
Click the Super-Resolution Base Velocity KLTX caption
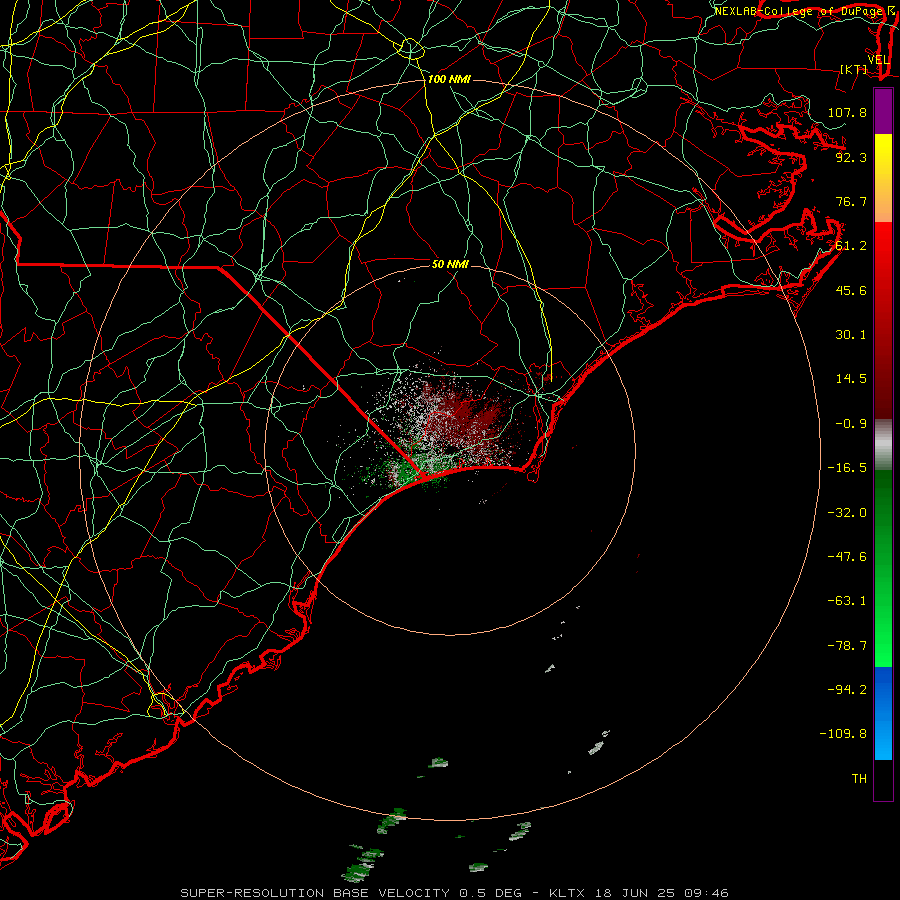point(454,893)
